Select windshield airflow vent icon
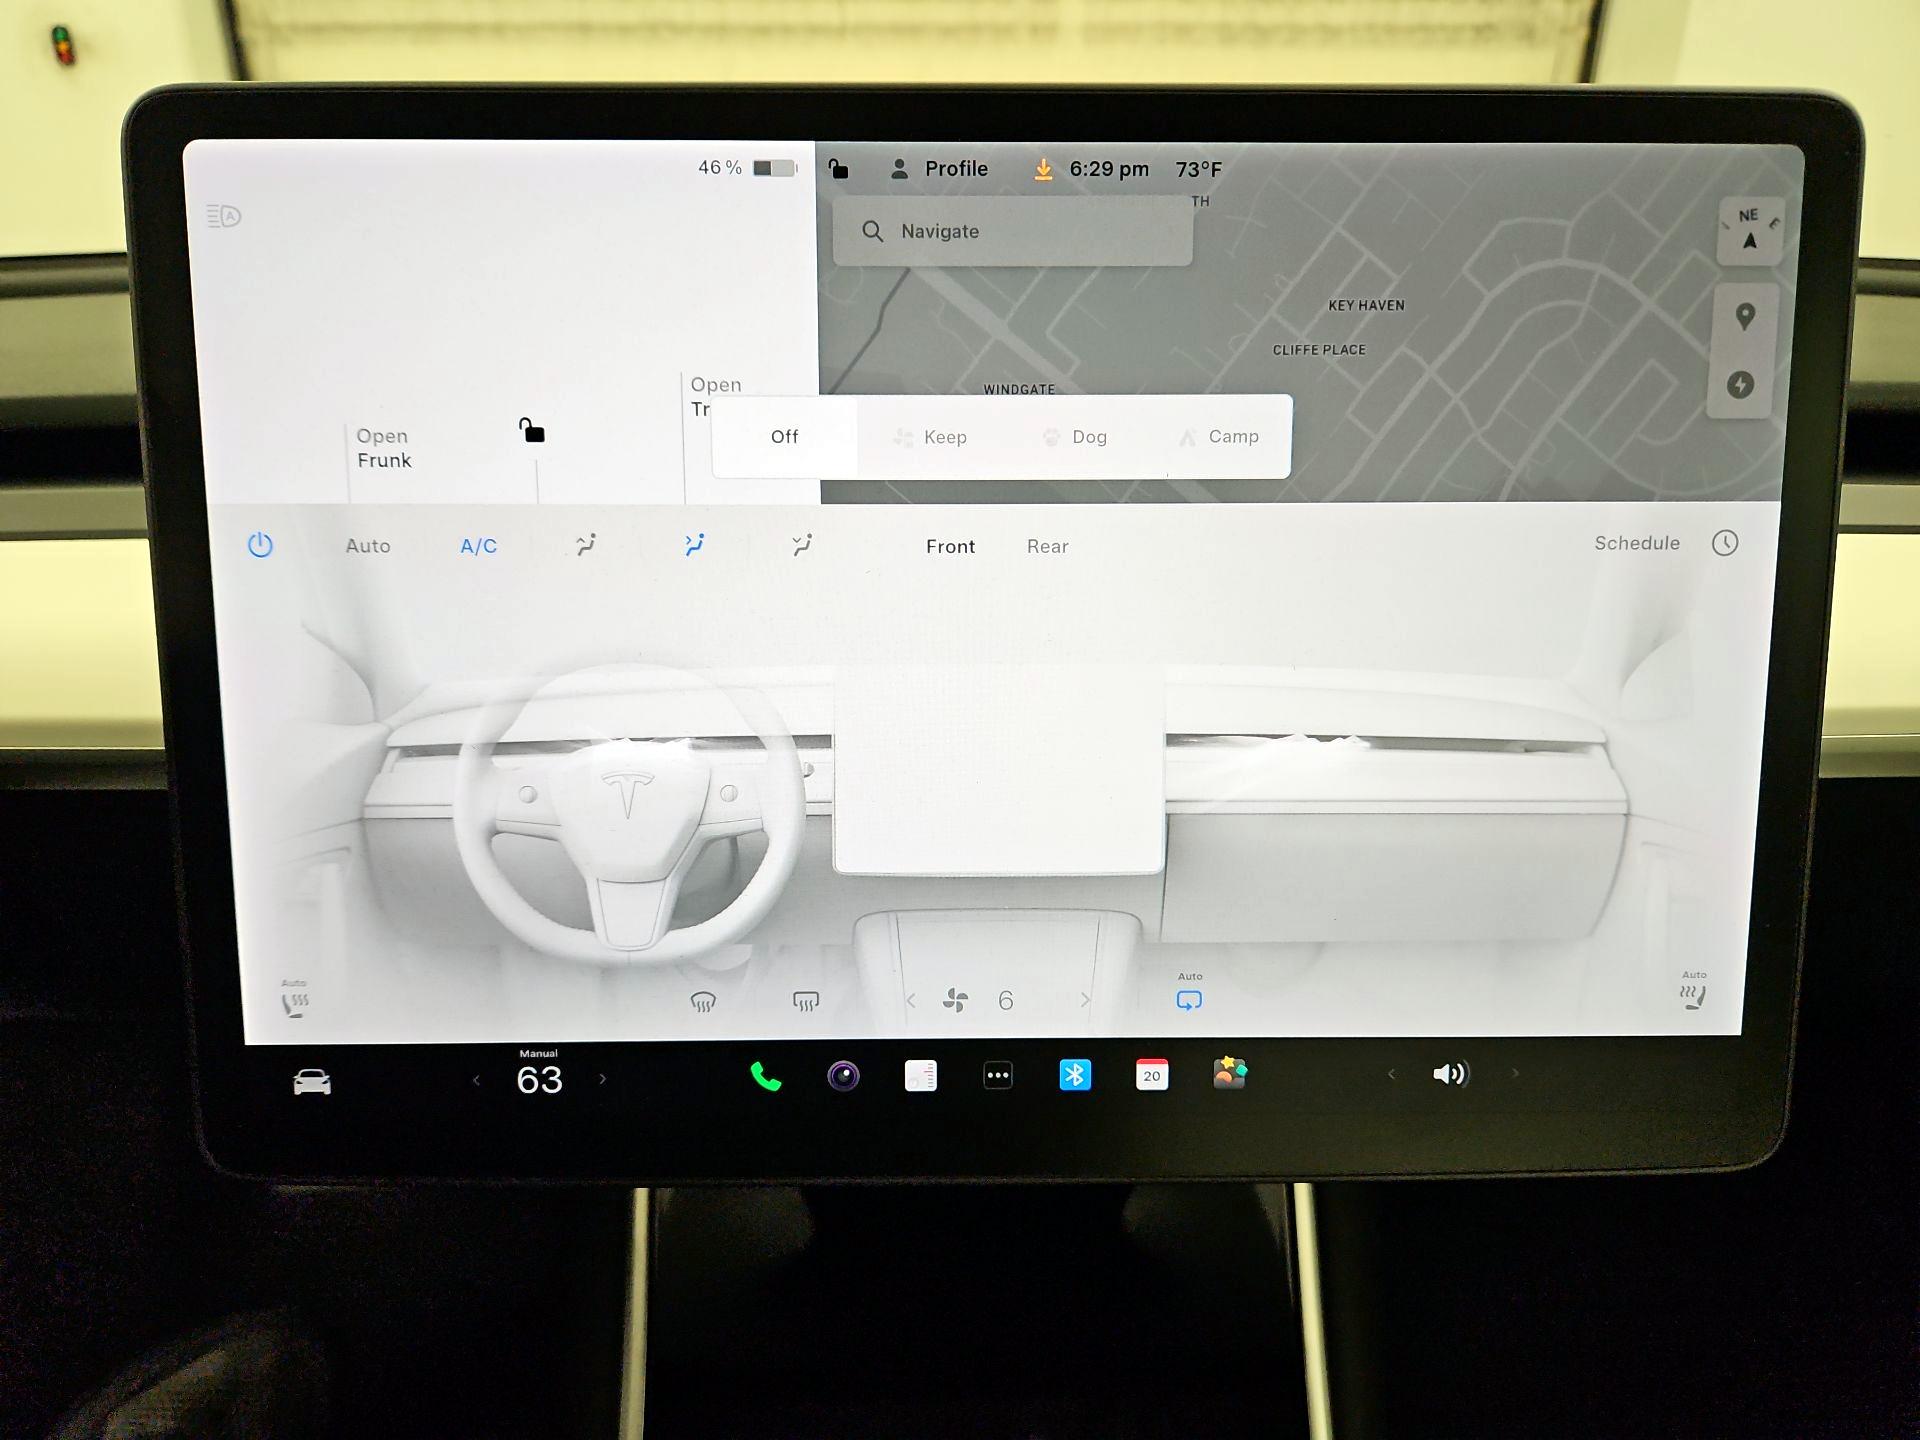Image resolution: width=1920 pixels, height=1440 pixels. (x=586, y=544)
